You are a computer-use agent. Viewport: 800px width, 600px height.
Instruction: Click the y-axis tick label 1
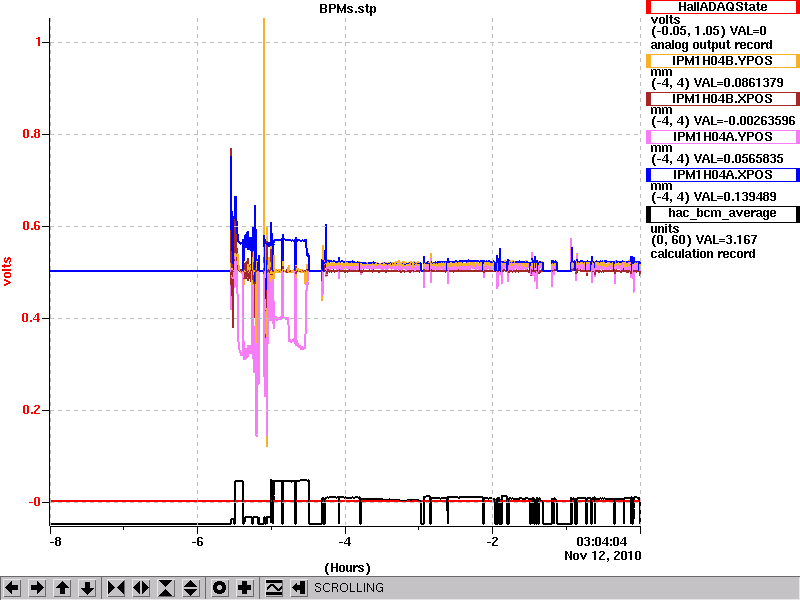(38, 42)
